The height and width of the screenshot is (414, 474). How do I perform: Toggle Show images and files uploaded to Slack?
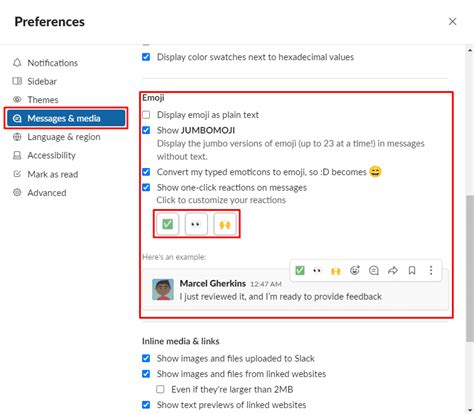[146, 358]
